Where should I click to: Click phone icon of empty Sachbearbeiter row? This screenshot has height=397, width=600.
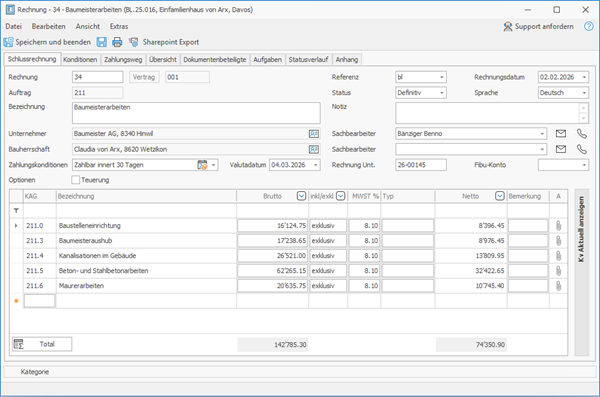click(582, 149)
